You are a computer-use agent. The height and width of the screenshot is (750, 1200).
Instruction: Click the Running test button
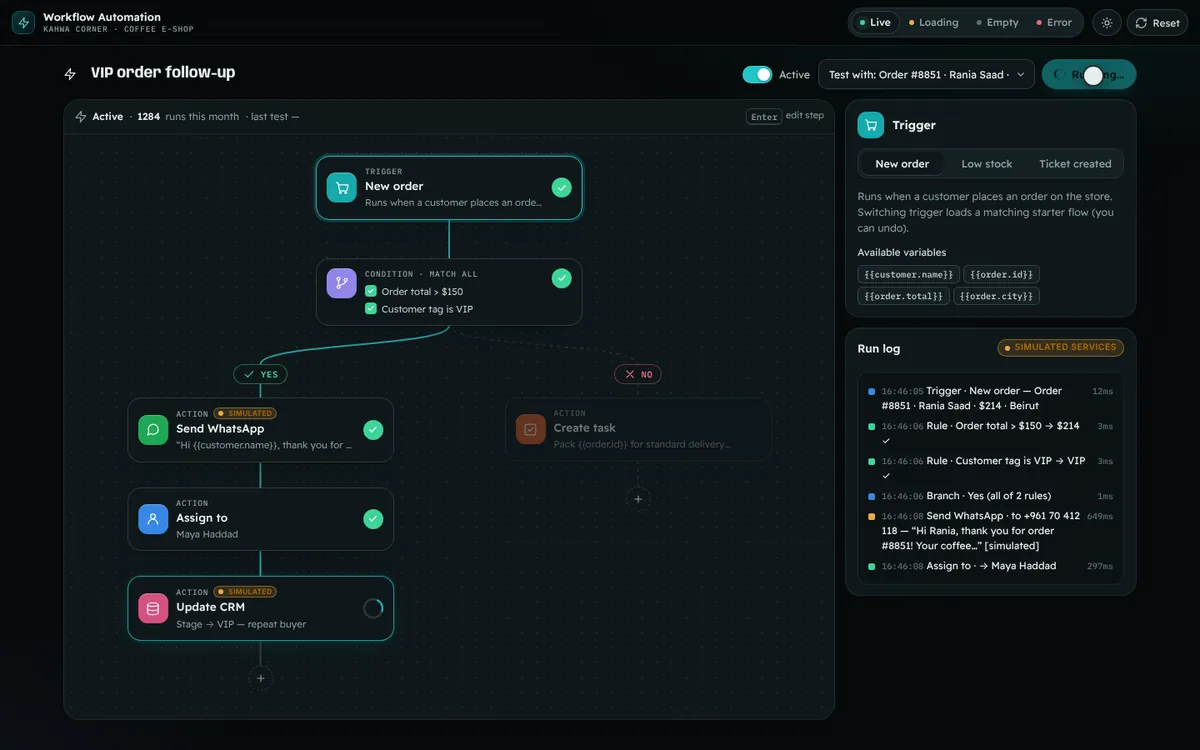click(1089, 74)
